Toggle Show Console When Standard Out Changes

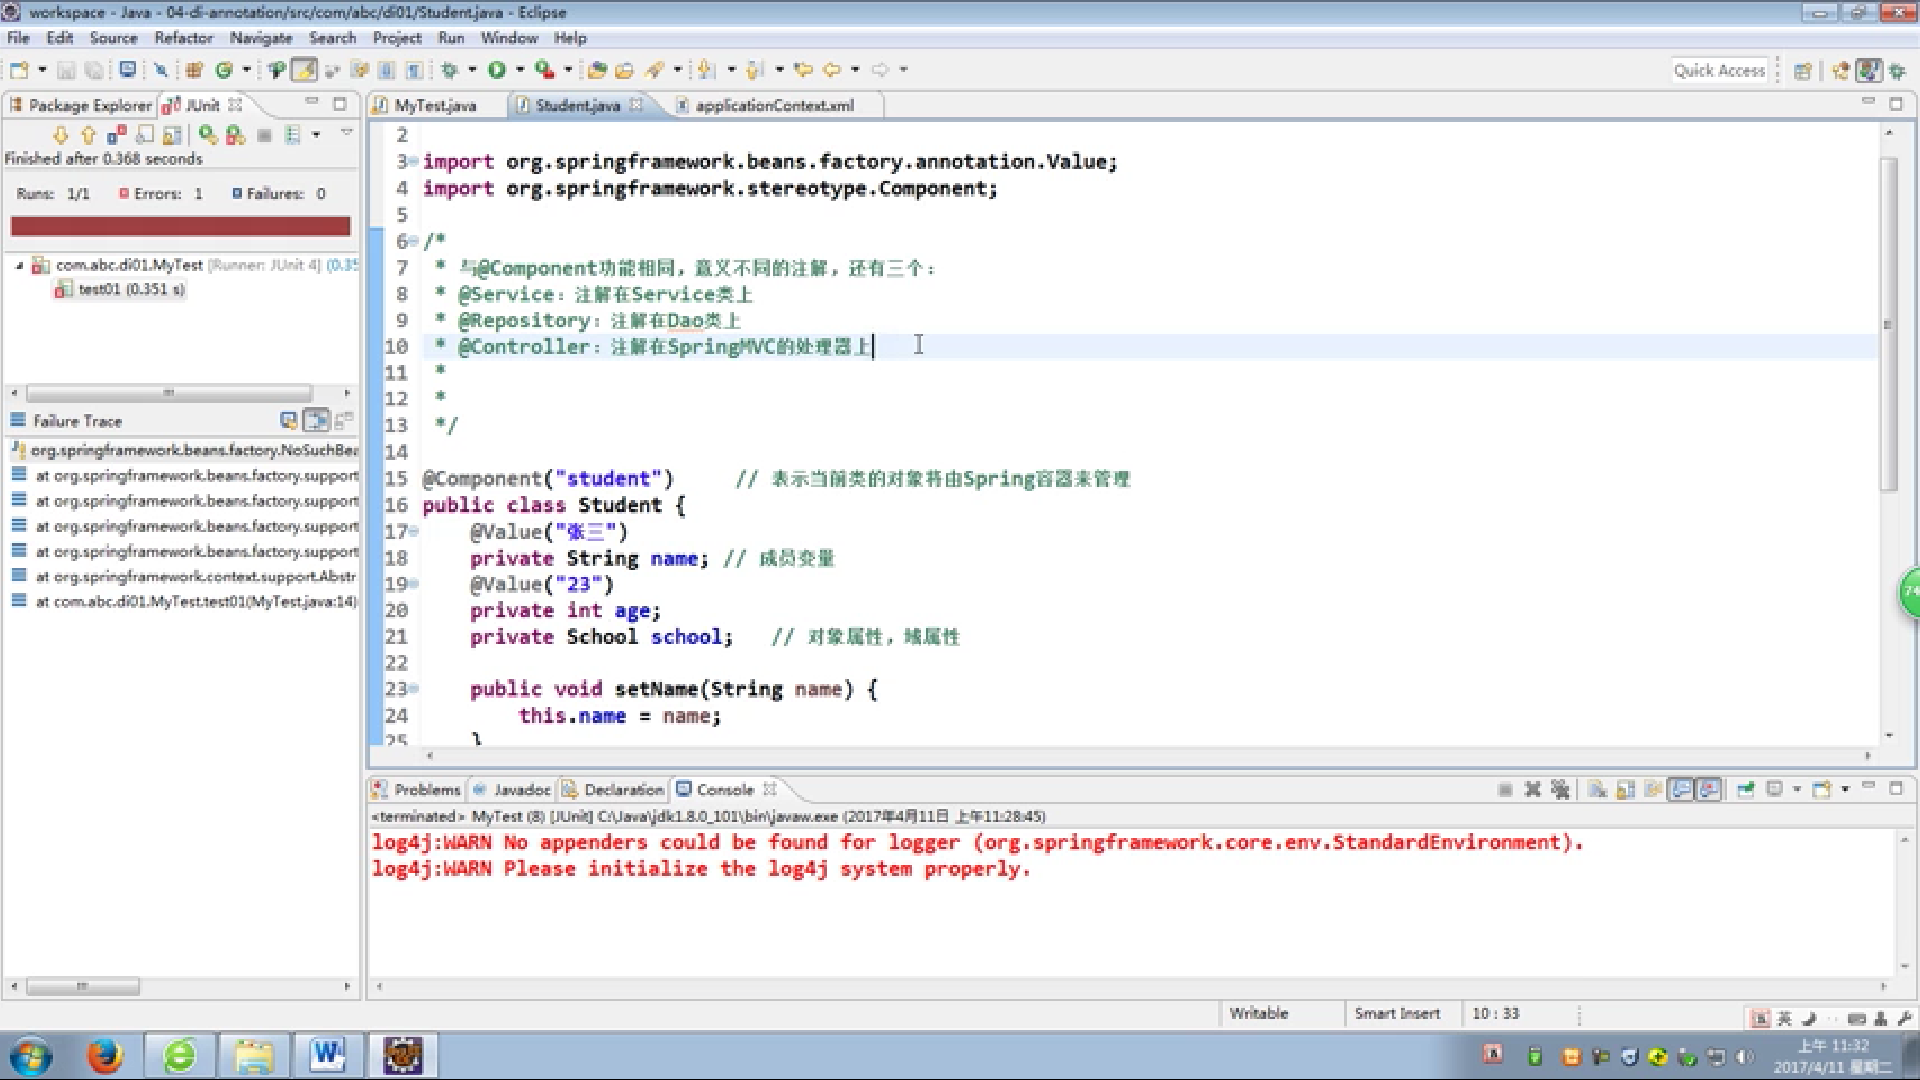[x=1682, y=789]
